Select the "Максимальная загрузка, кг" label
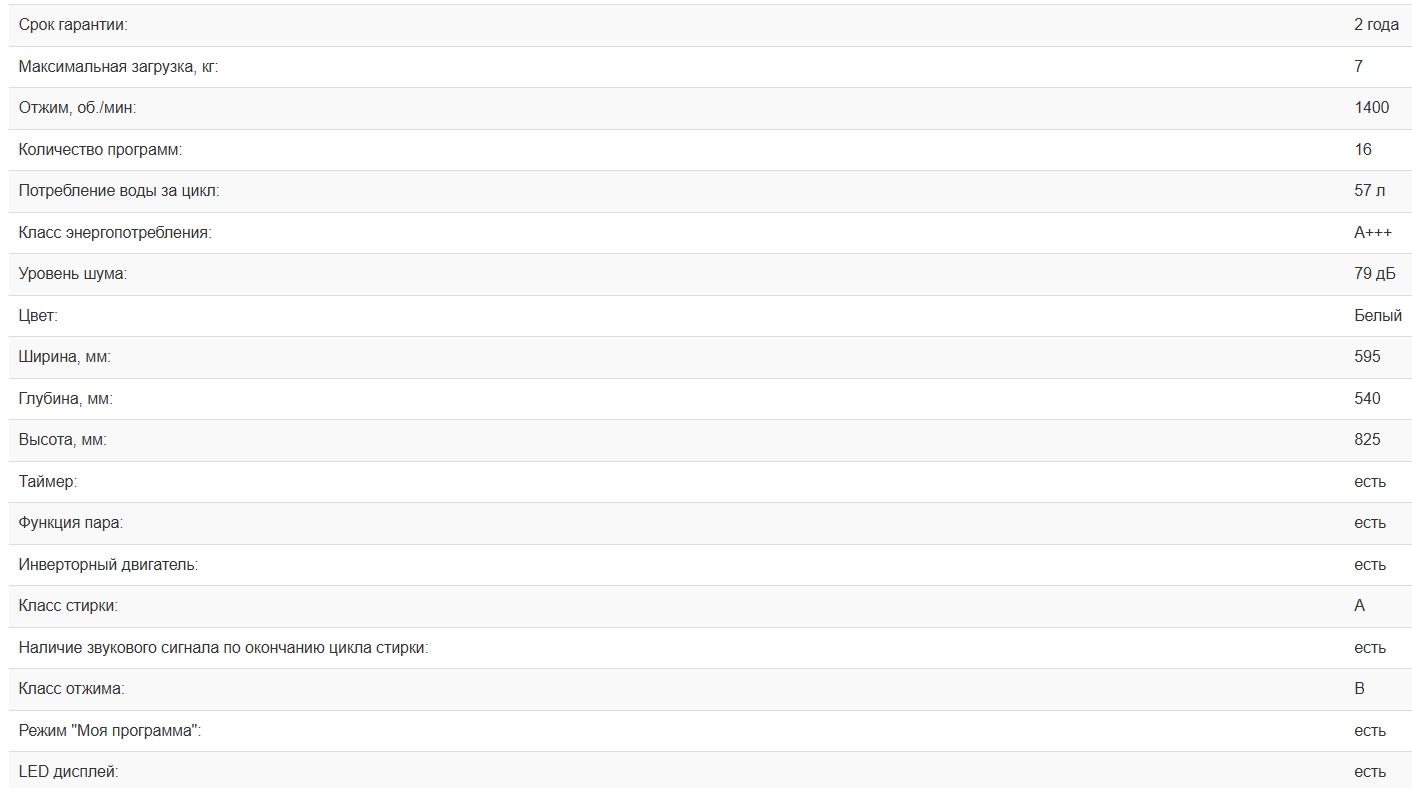1412x788 pixels. pyautogui.click(x=118, y=67)
